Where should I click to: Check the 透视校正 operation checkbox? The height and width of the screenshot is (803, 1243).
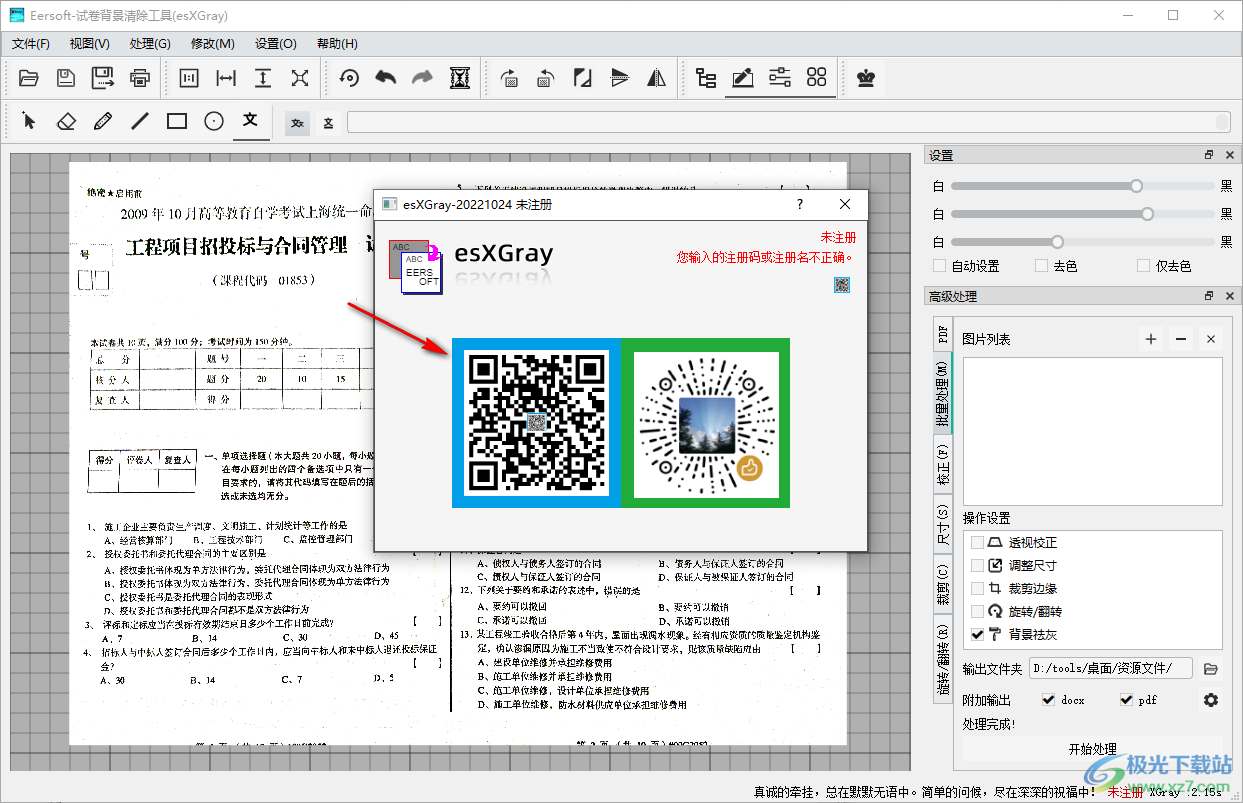pyautogui.click(x=977, y=542)
